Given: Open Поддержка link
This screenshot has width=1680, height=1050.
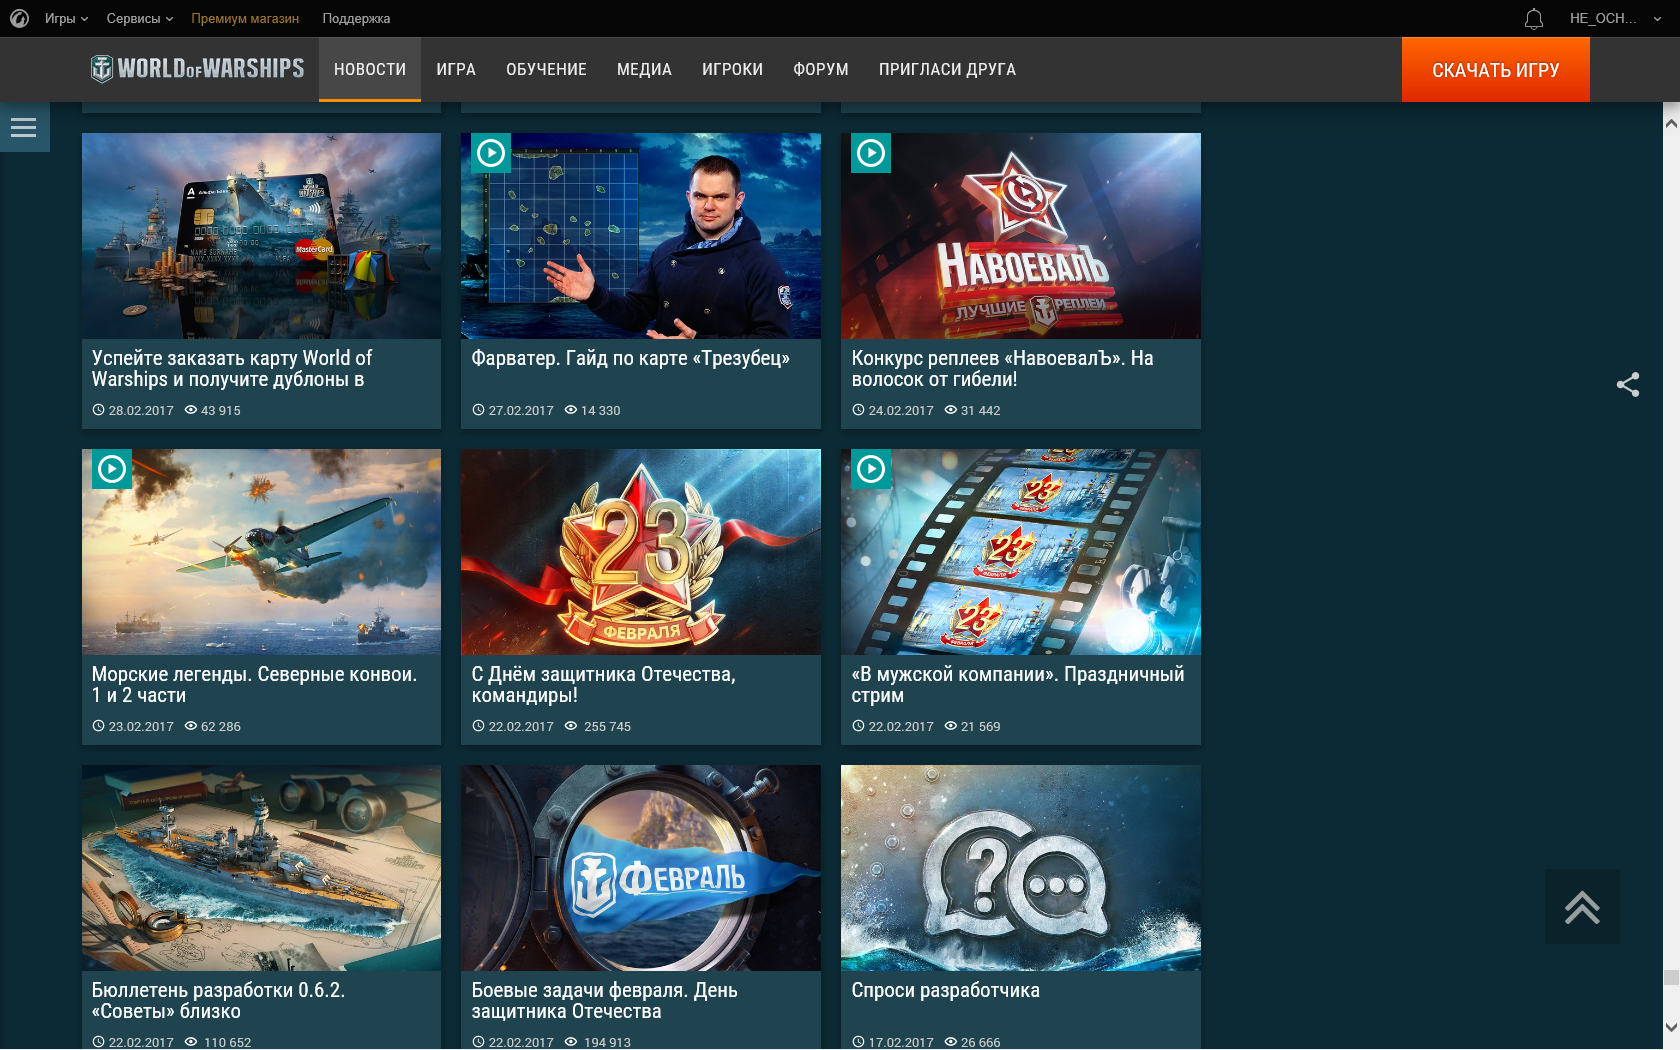Looking at the screenshot, I should click(356, 18).
